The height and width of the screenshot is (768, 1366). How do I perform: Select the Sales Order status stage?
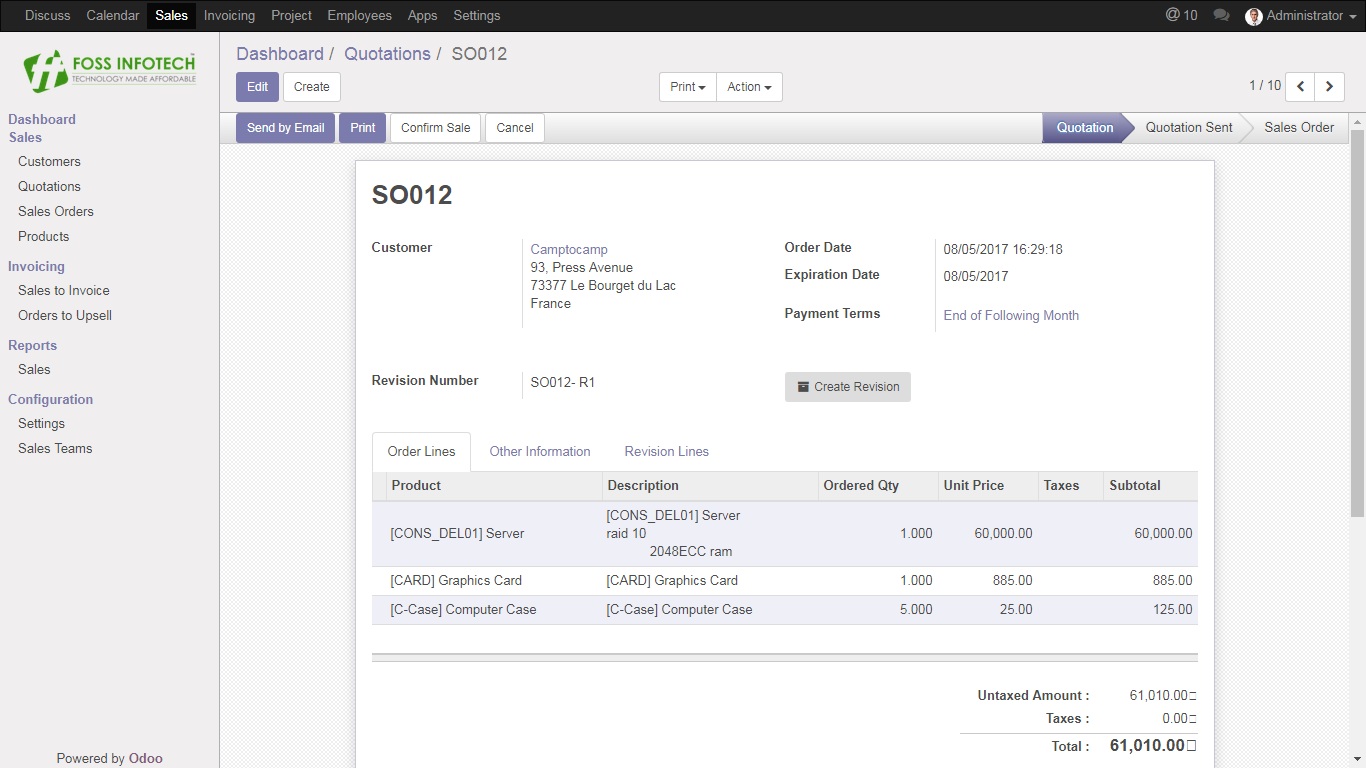[x=1299, y=128]
